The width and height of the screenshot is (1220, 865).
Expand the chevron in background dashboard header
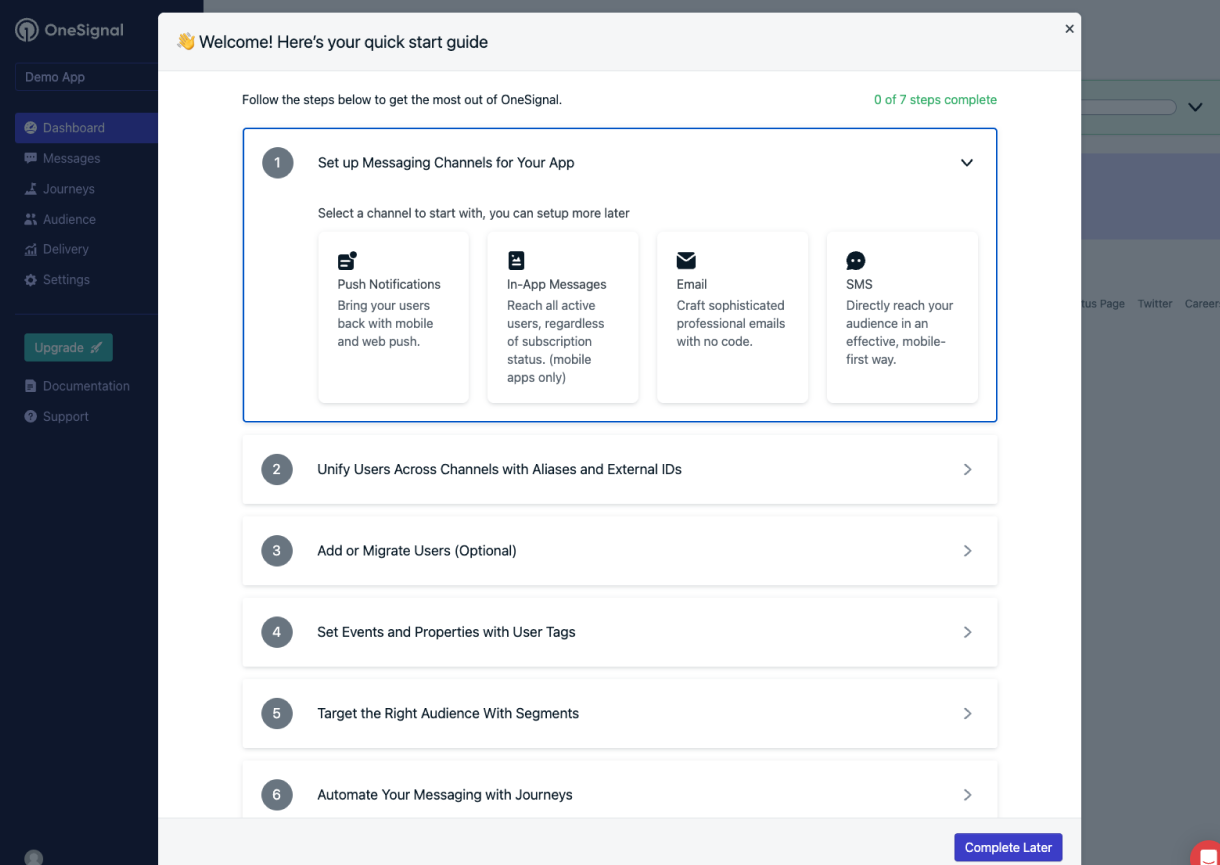point(1195,107)
